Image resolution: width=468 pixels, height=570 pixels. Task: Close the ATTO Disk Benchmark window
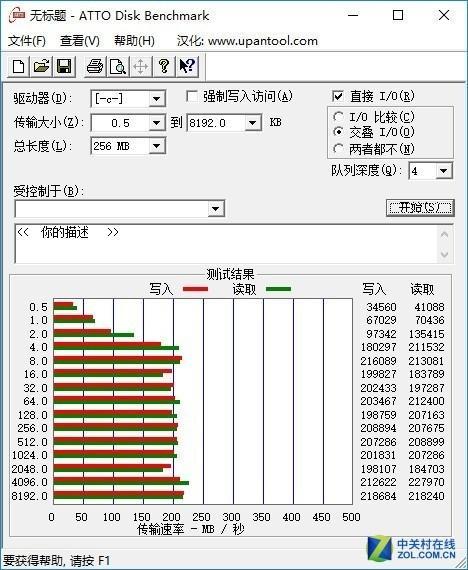pyautogui.click(x=444, y=15)
